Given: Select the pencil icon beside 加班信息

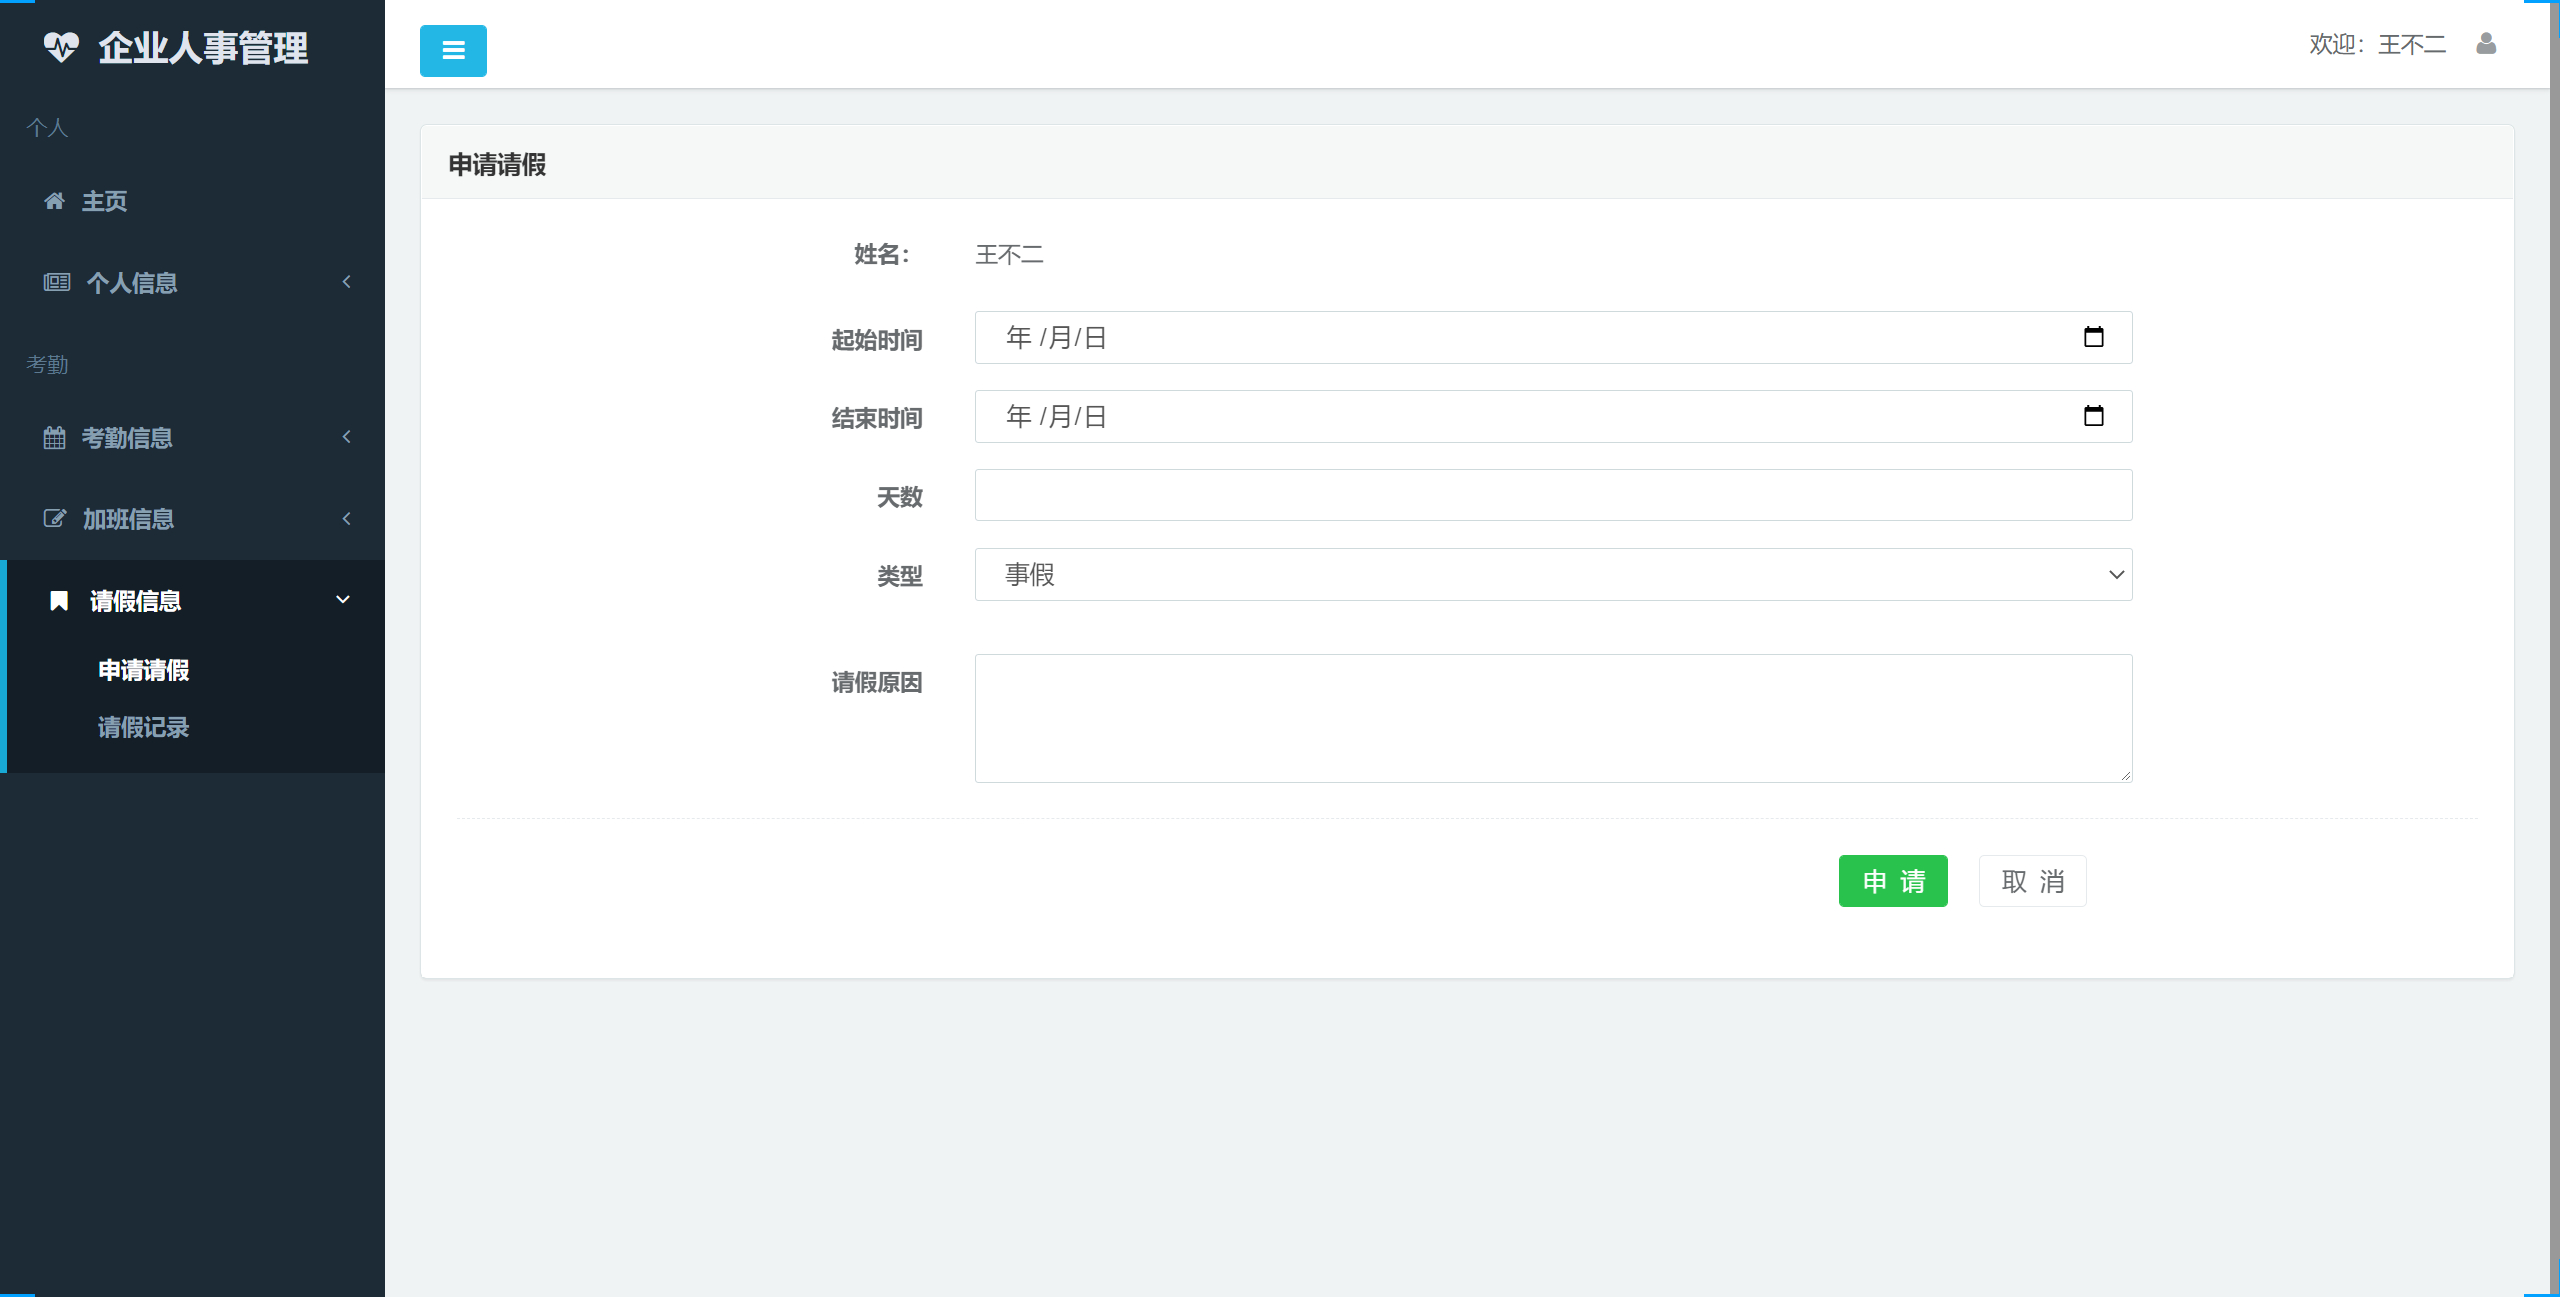Looking at the screenshot, I should 55,518.
